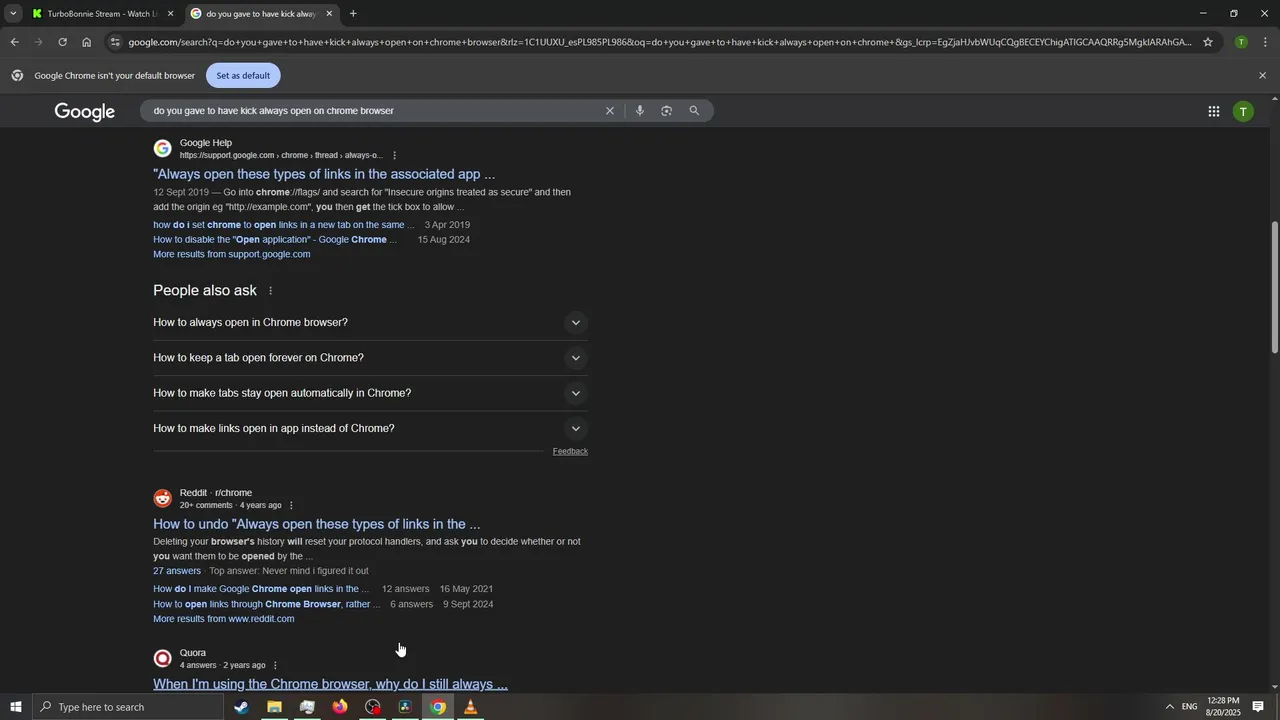Close the Google search tab
The width and height of the screenshot is (1280, 720).
tap(329, 14)
